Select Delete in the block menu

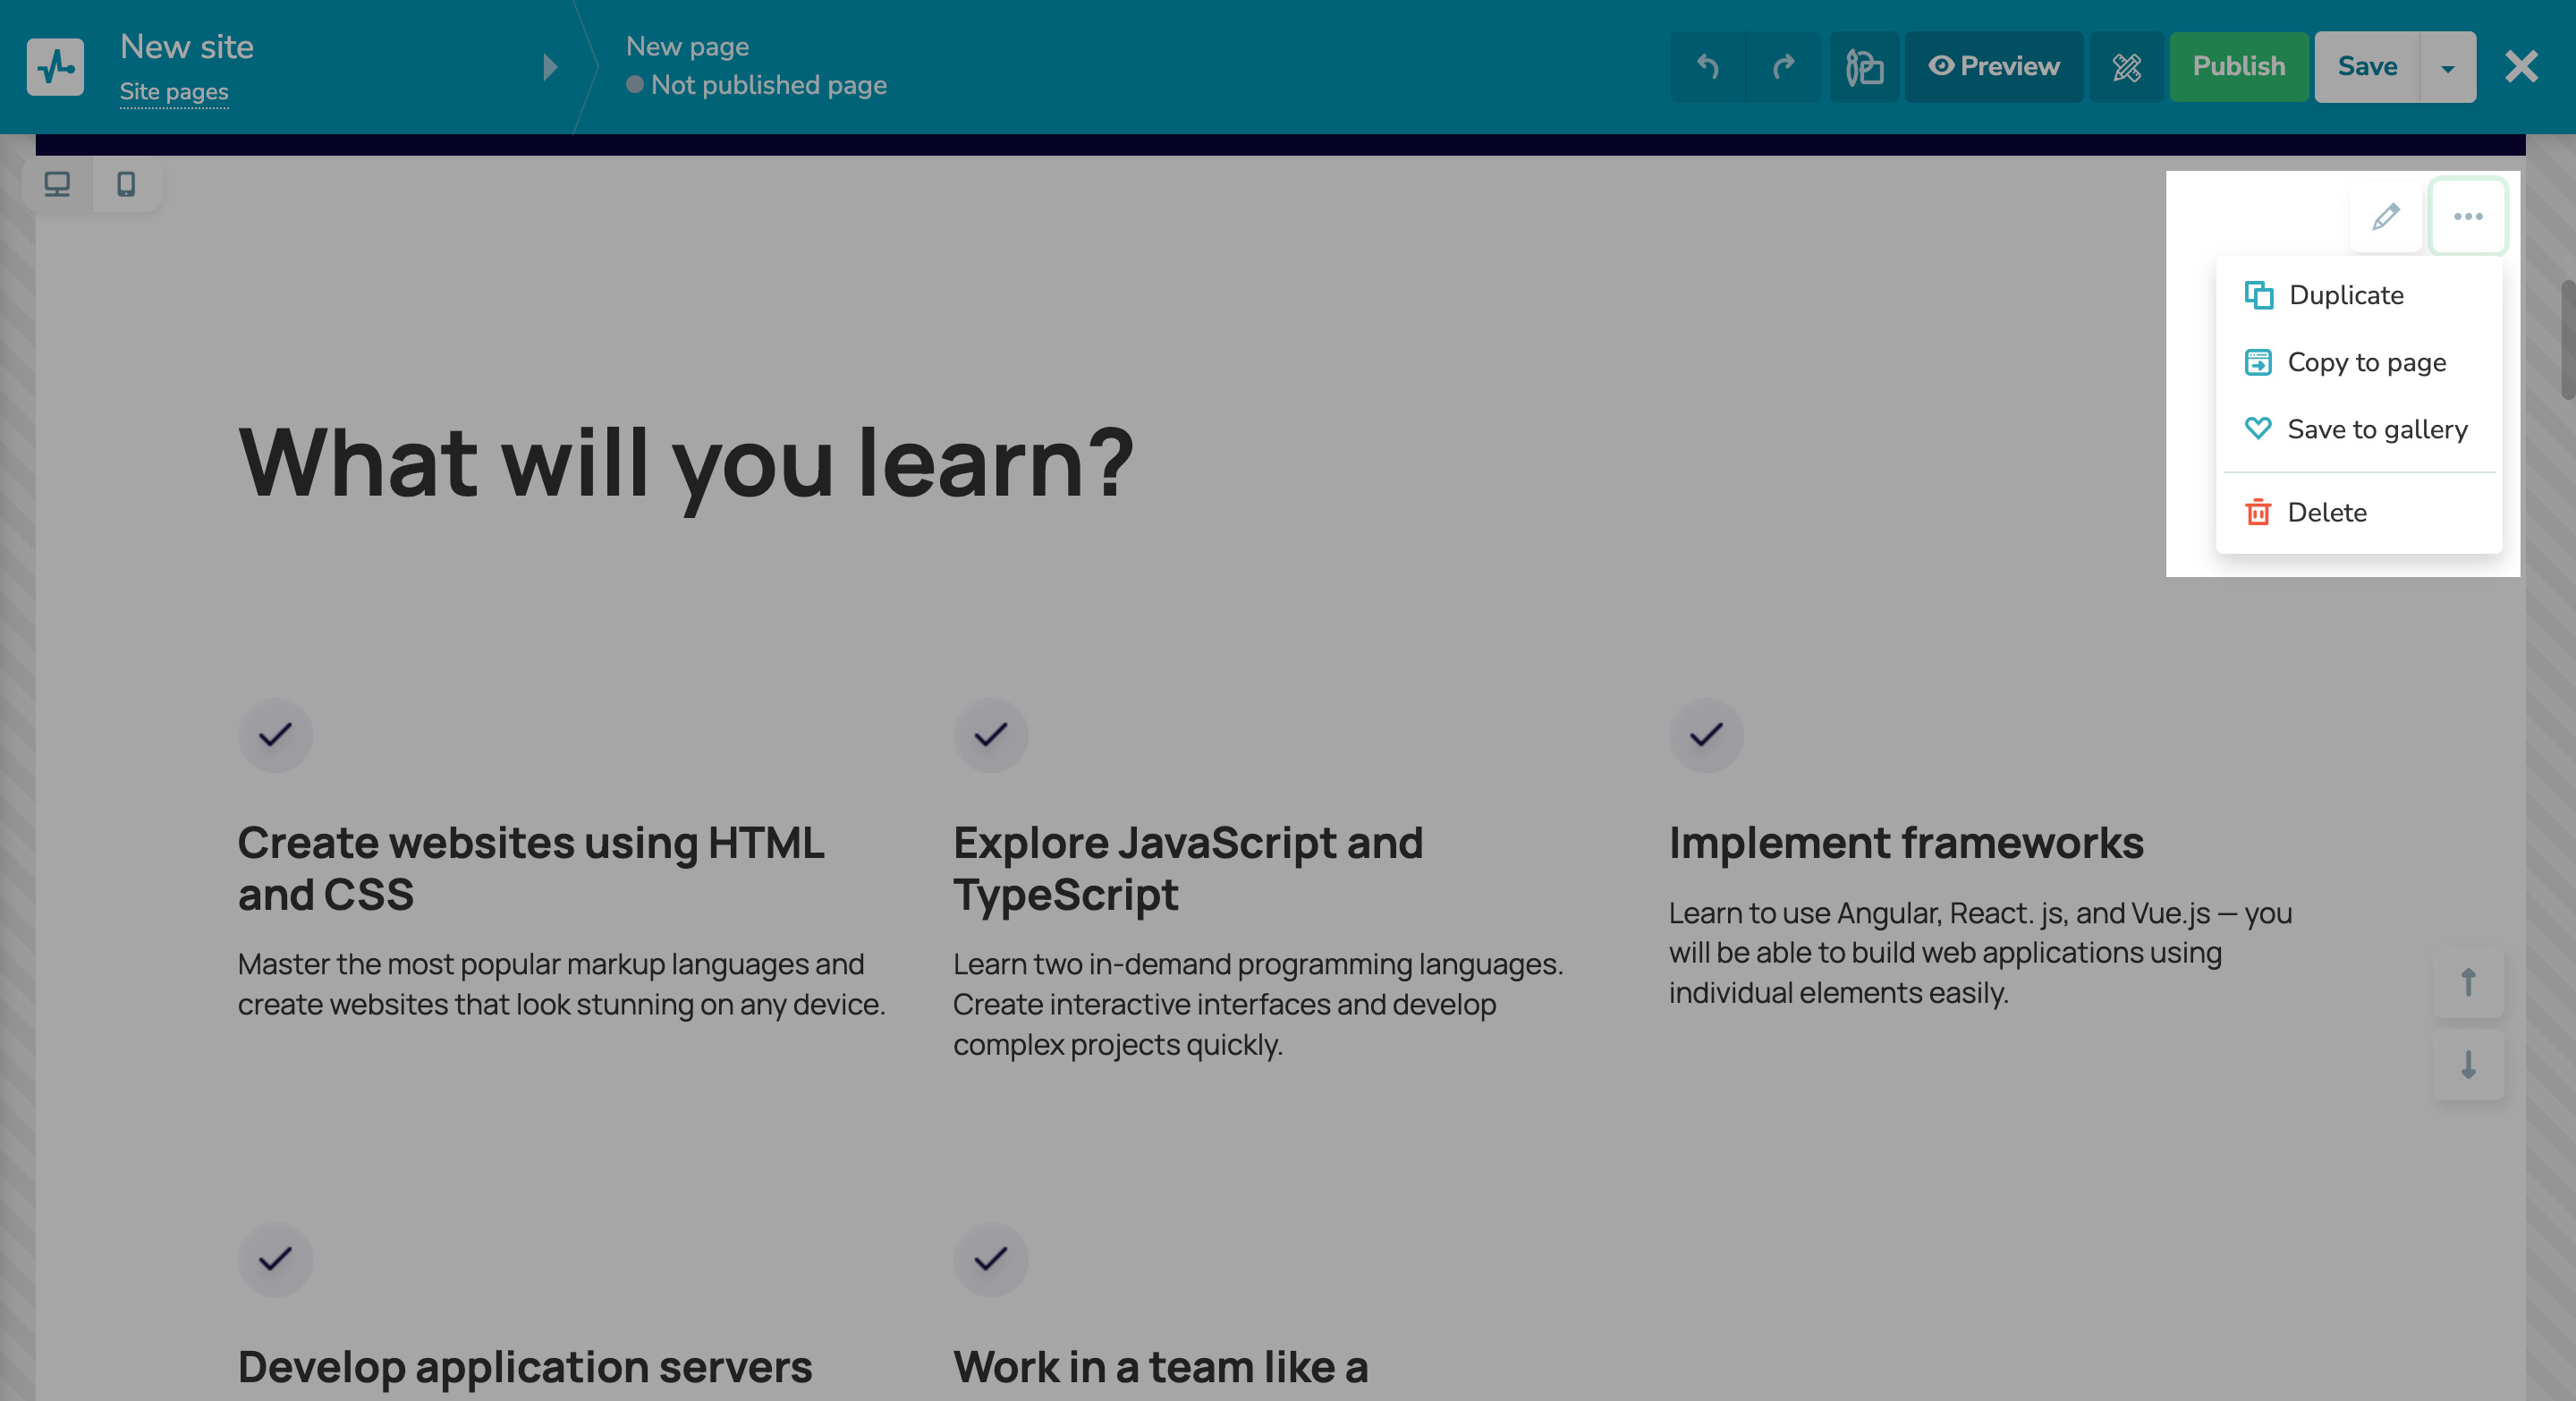2326,512
